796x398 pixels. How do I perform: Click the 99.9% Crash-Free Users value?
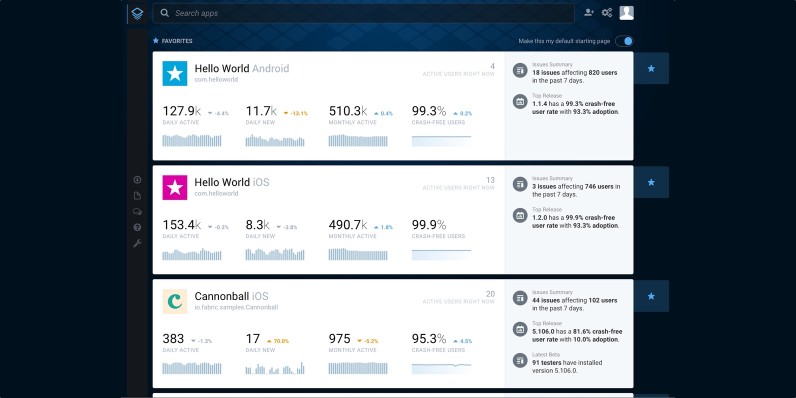429,225
